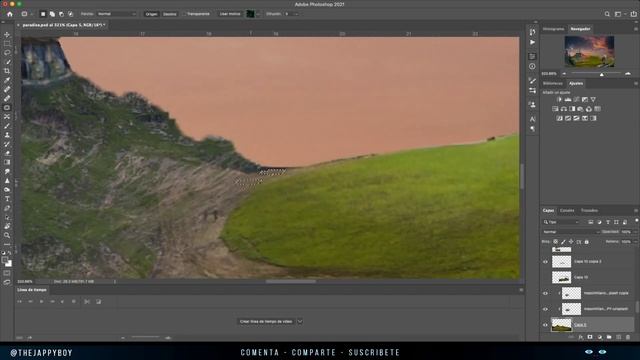This screenshot has width=640, height=360.
Task: Hide the Capa 10 copia 3 layer
Action: point(545,262)
